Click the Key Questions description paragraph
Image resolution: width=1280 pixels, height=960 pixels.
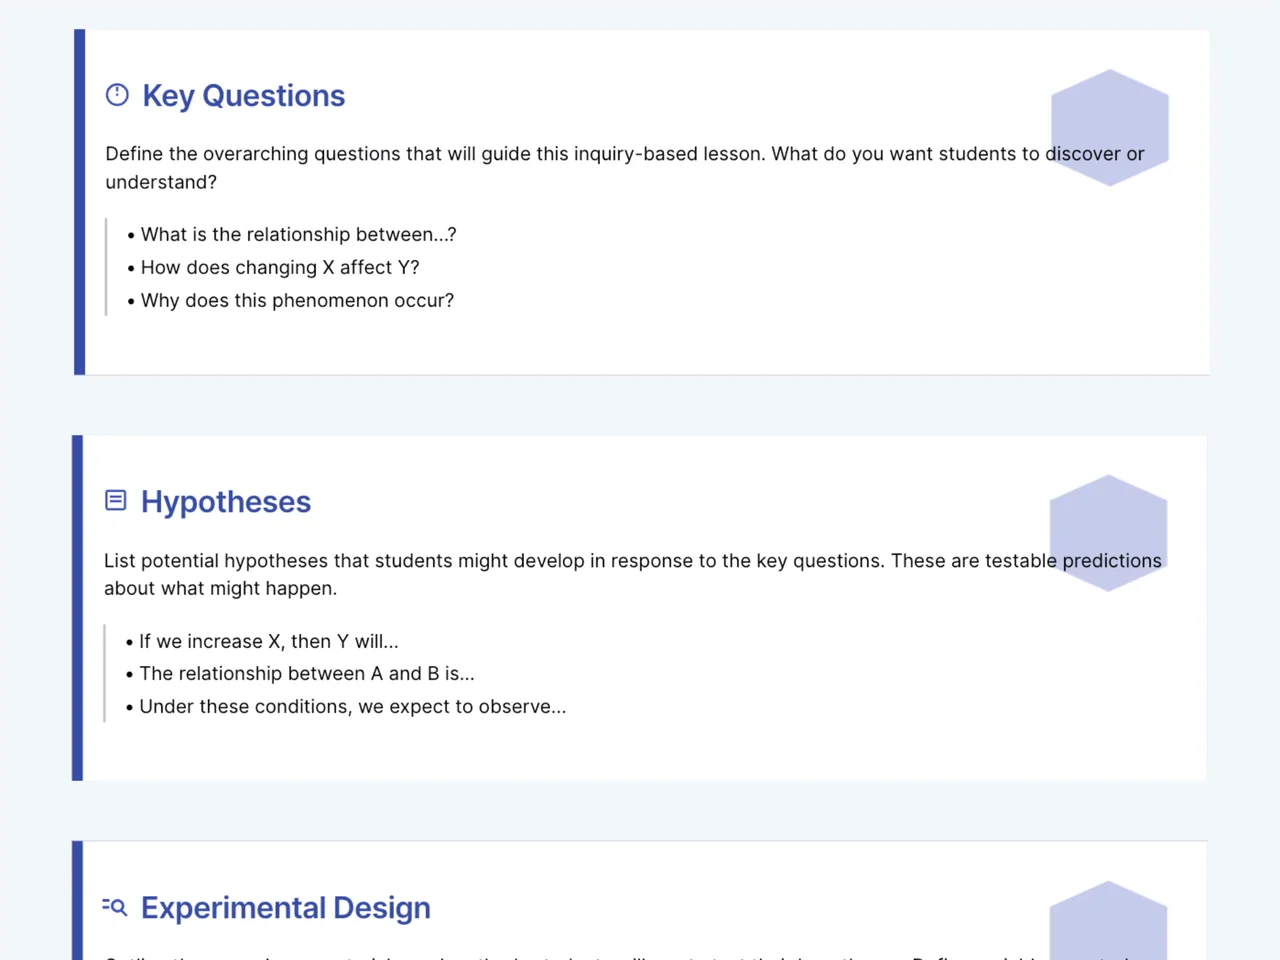pyautogui.click(x=625, y=168)
